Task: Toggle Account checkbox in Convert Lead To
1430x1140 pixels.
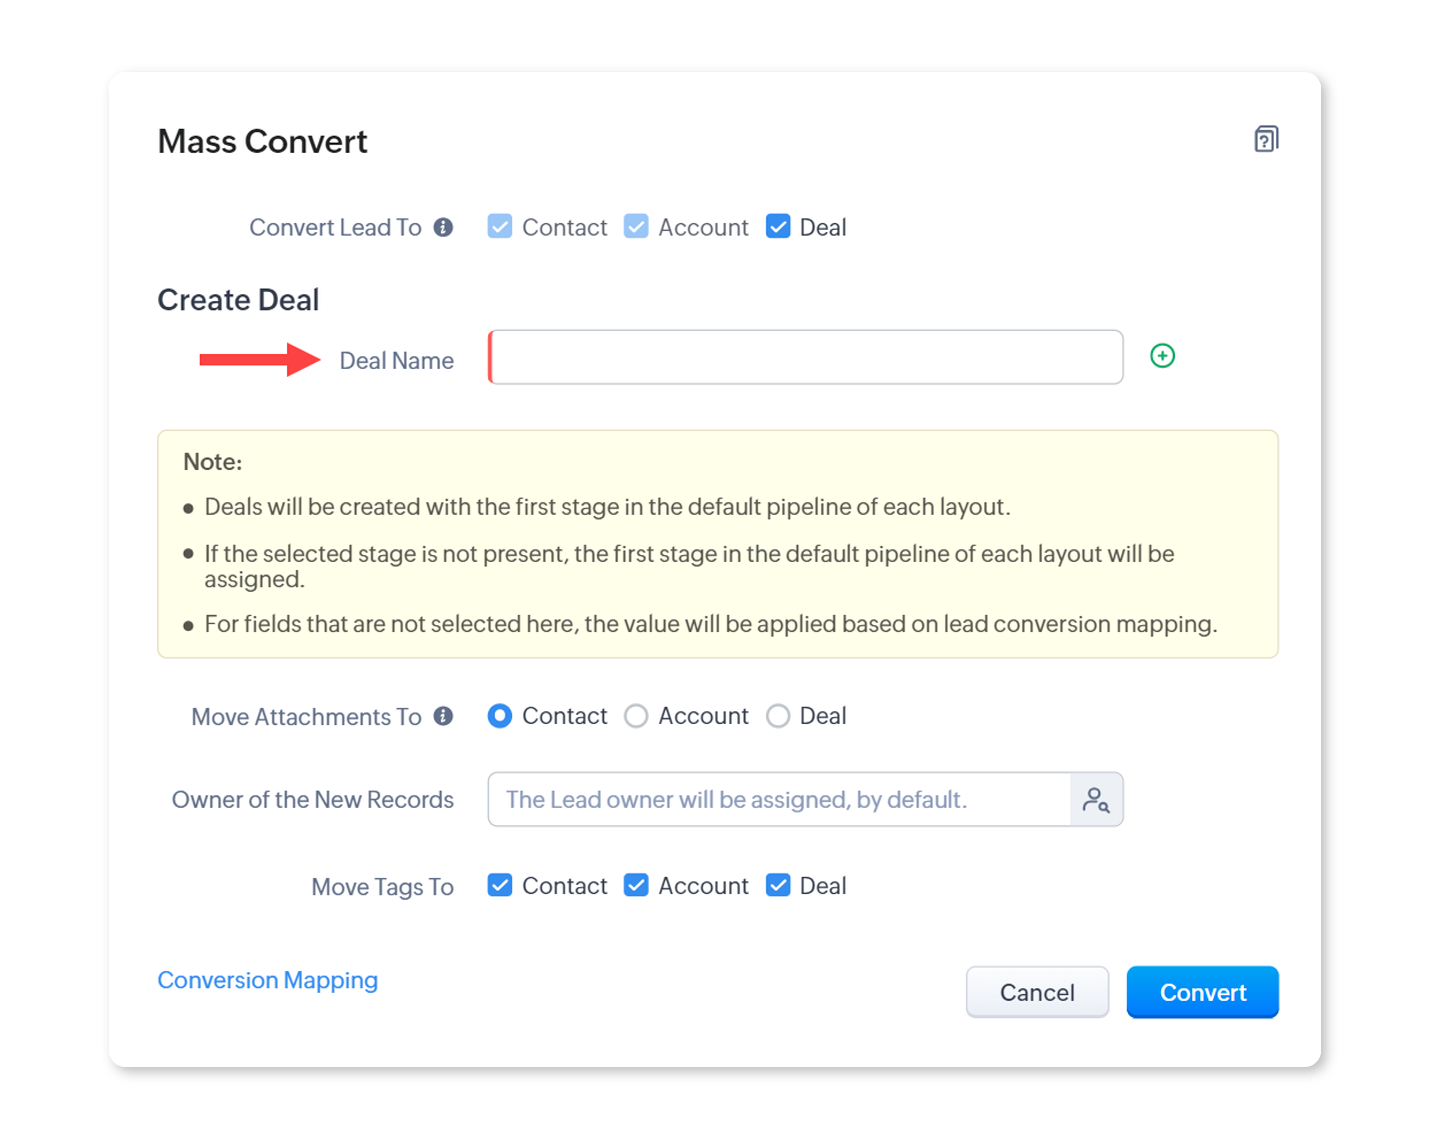Action: 636,227
